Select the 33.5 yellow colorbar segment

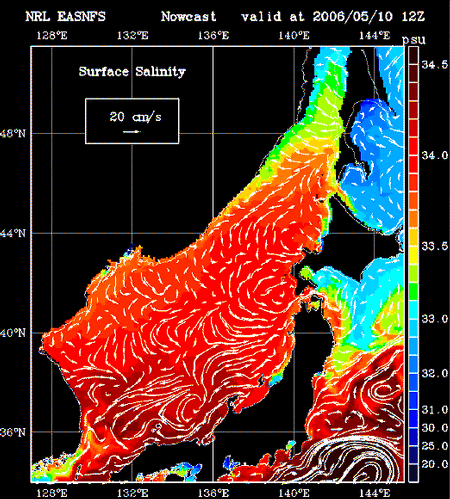(x=413, y=255)
